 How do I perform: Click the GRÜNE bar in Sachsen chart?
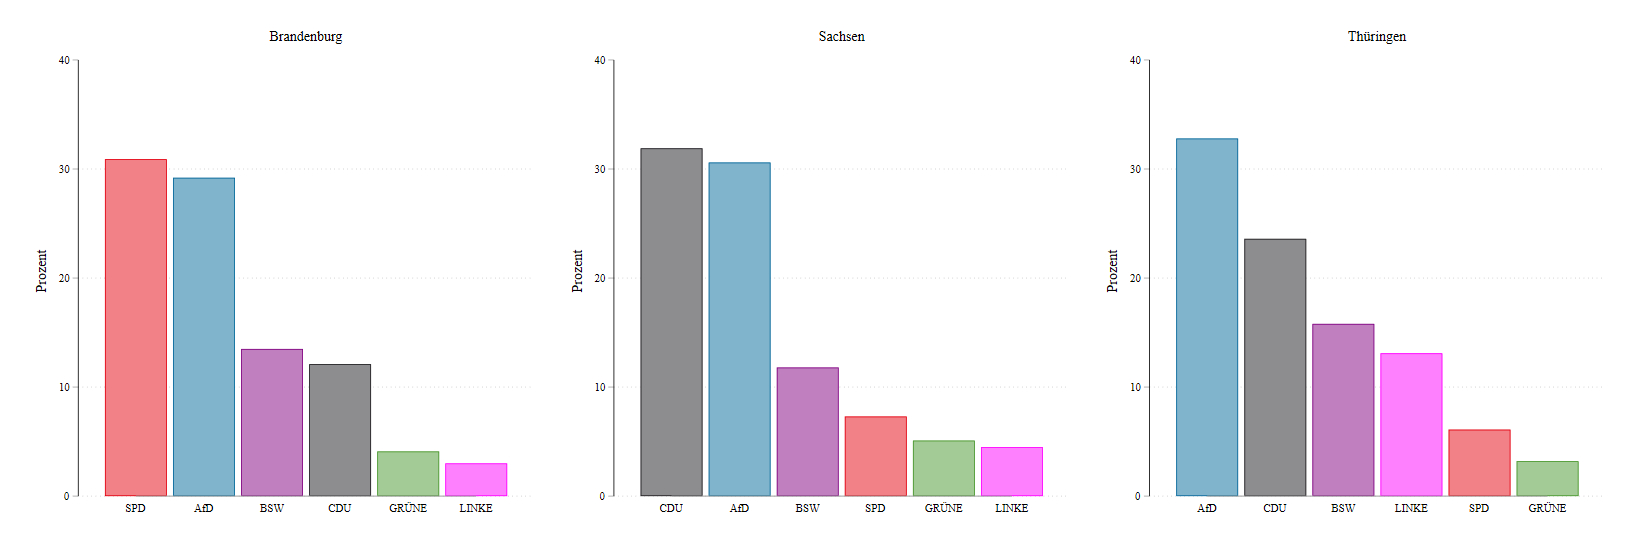943,468
